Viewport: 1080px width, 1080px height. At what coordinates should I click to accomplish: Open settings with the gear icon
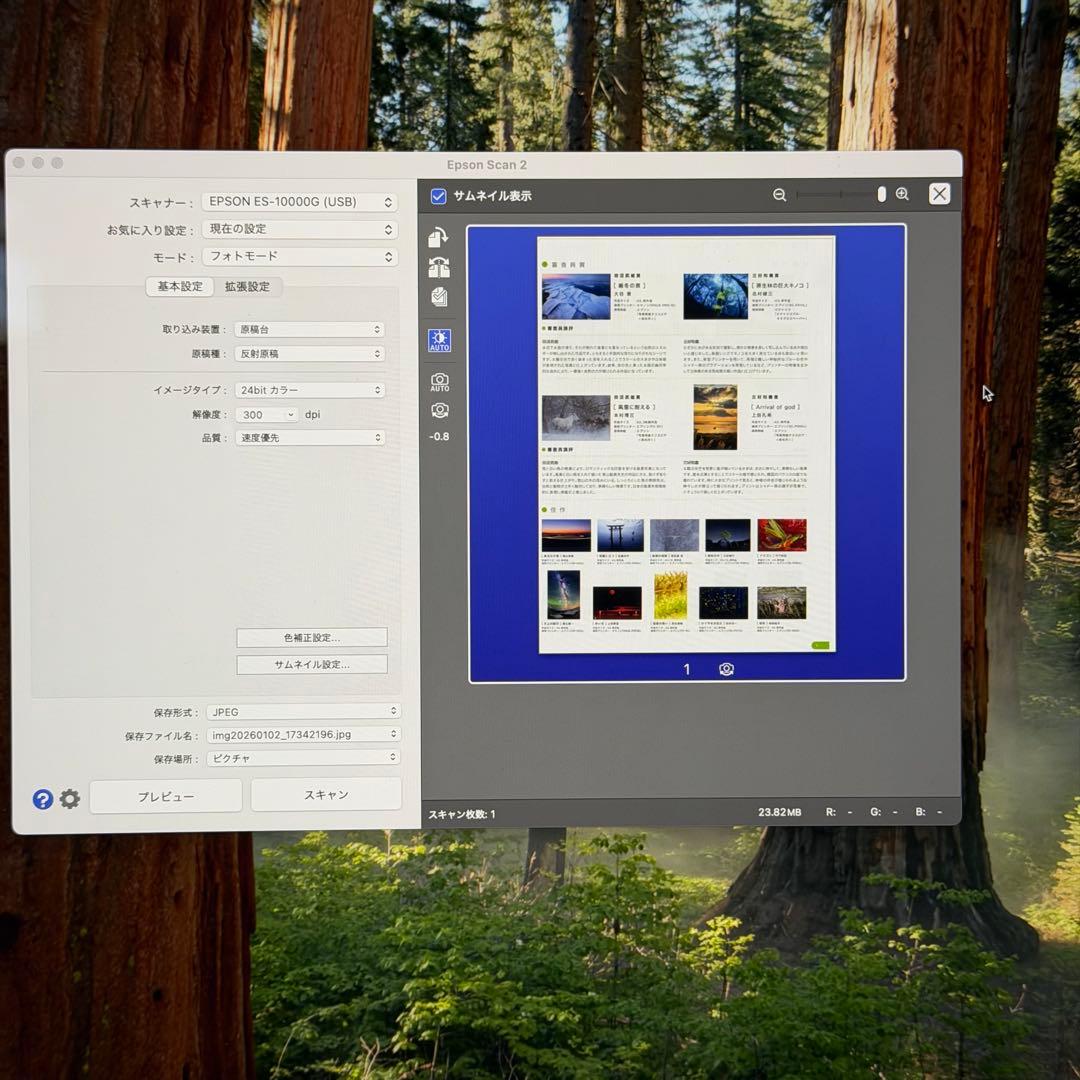click(x=69, y=799)
